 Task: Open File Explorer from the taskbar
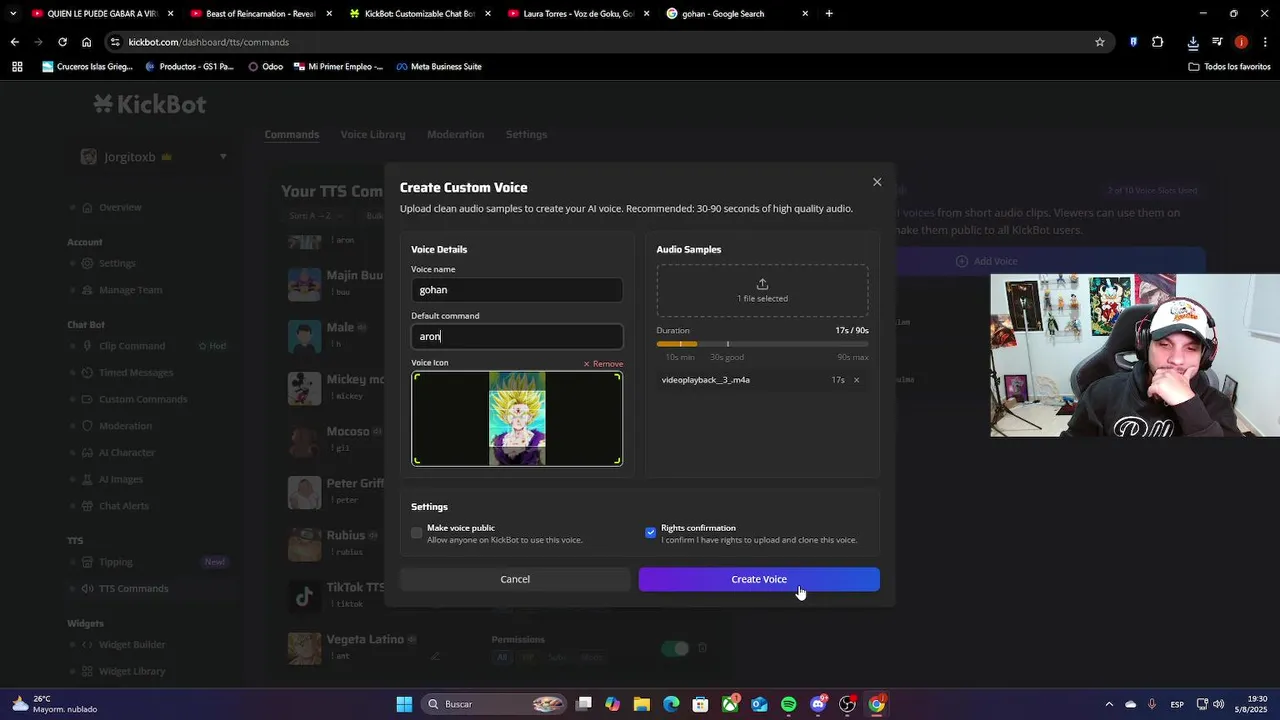642,704
